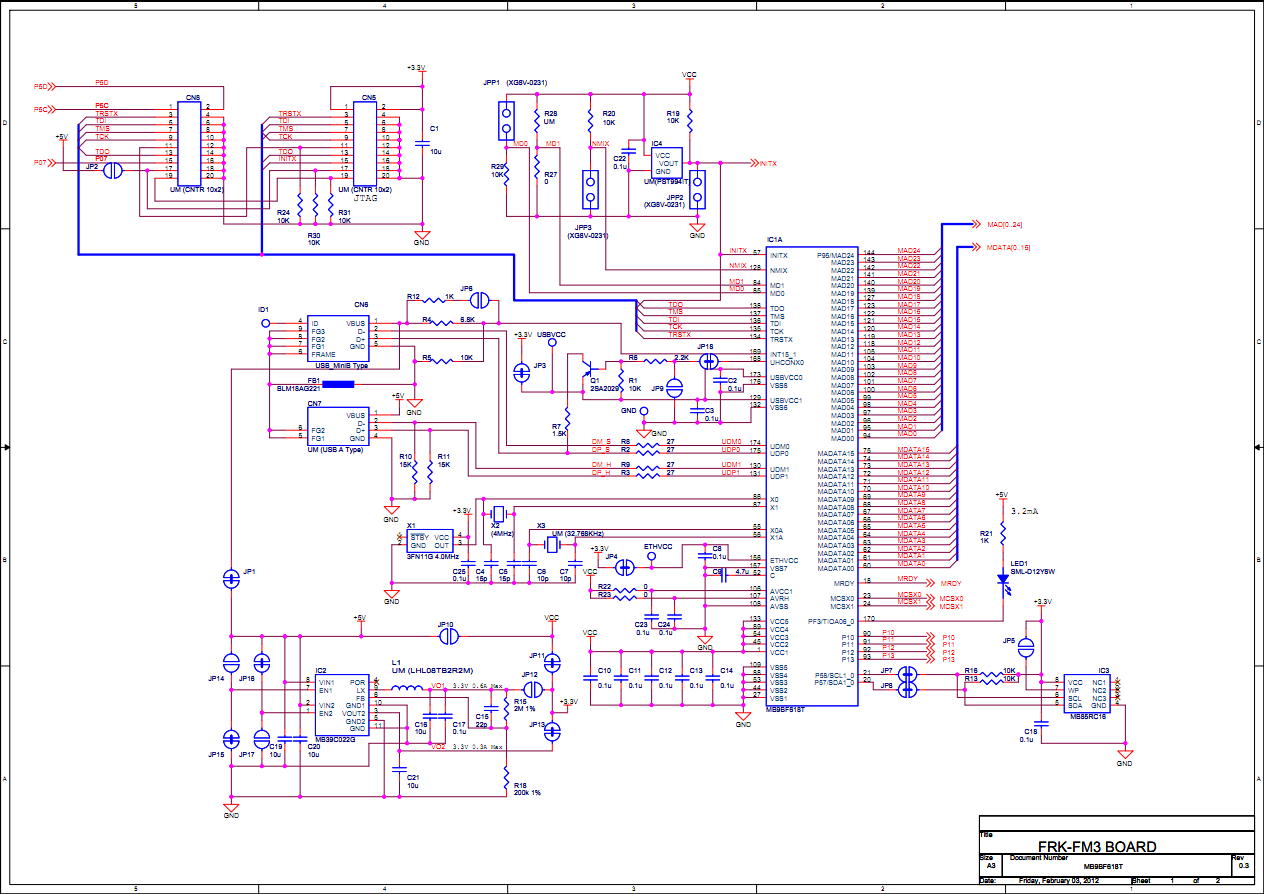The height and width of the screenshot is (894, 1264).
Task: Click the JP6 jumper next to R12
Action: coord(479,298)
